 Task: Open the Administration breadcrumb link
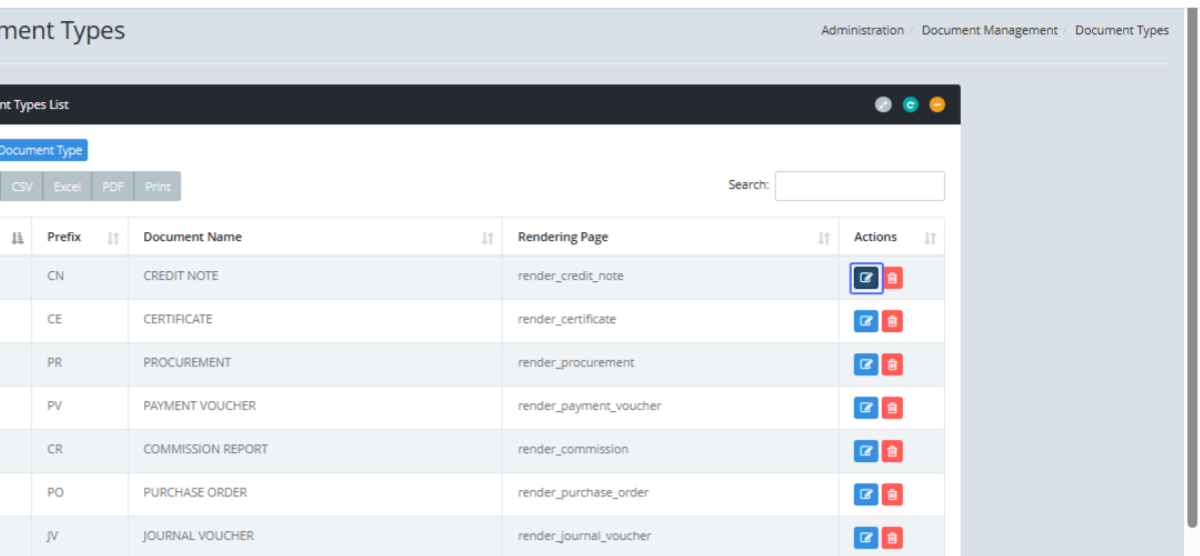862,31
